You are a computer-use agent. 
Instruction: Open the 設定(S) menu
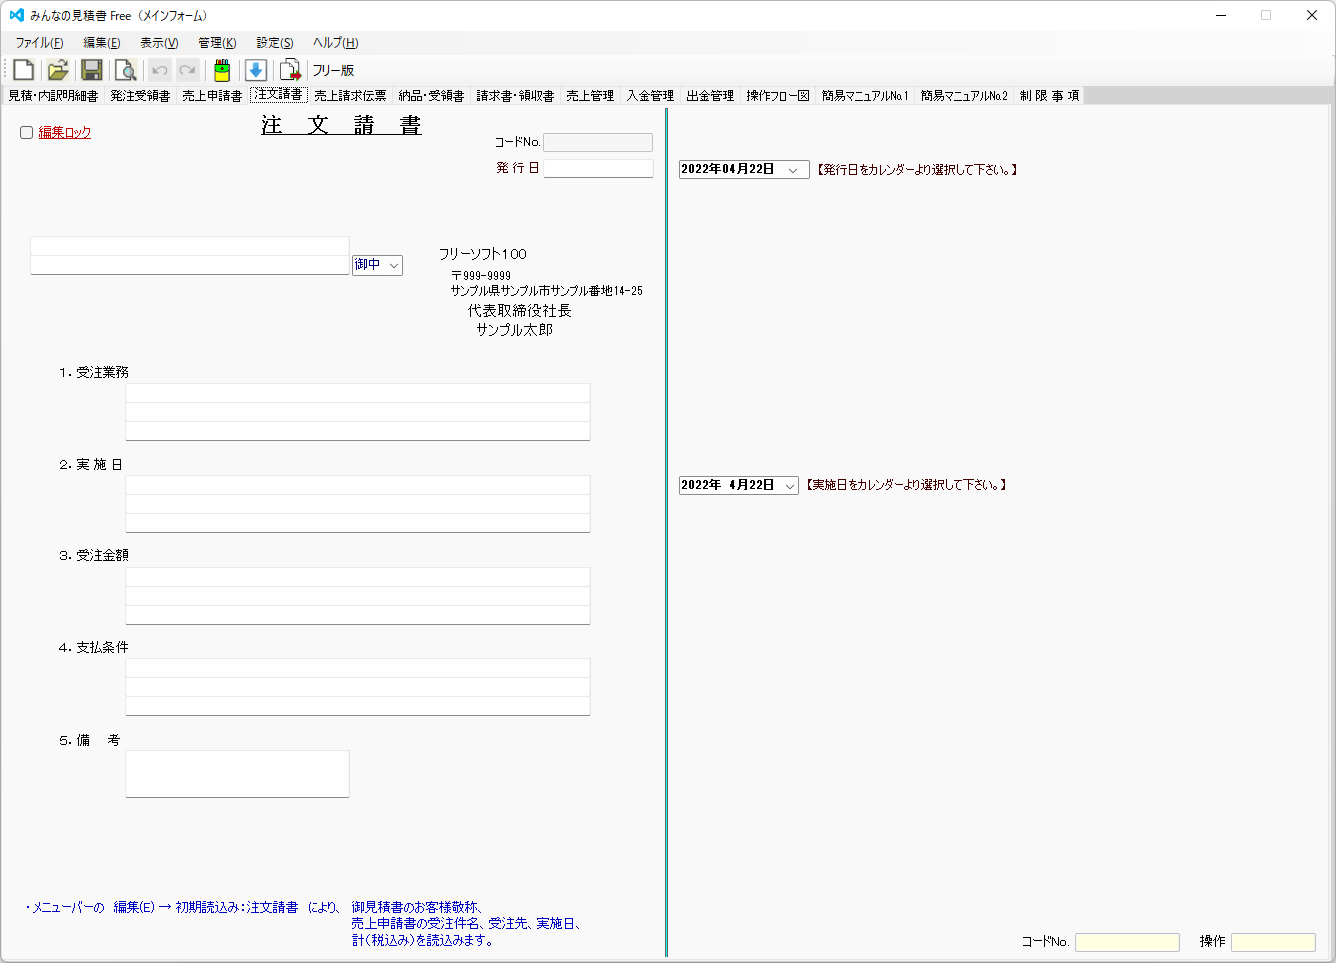pyautogui.click(x=272, y=42)
